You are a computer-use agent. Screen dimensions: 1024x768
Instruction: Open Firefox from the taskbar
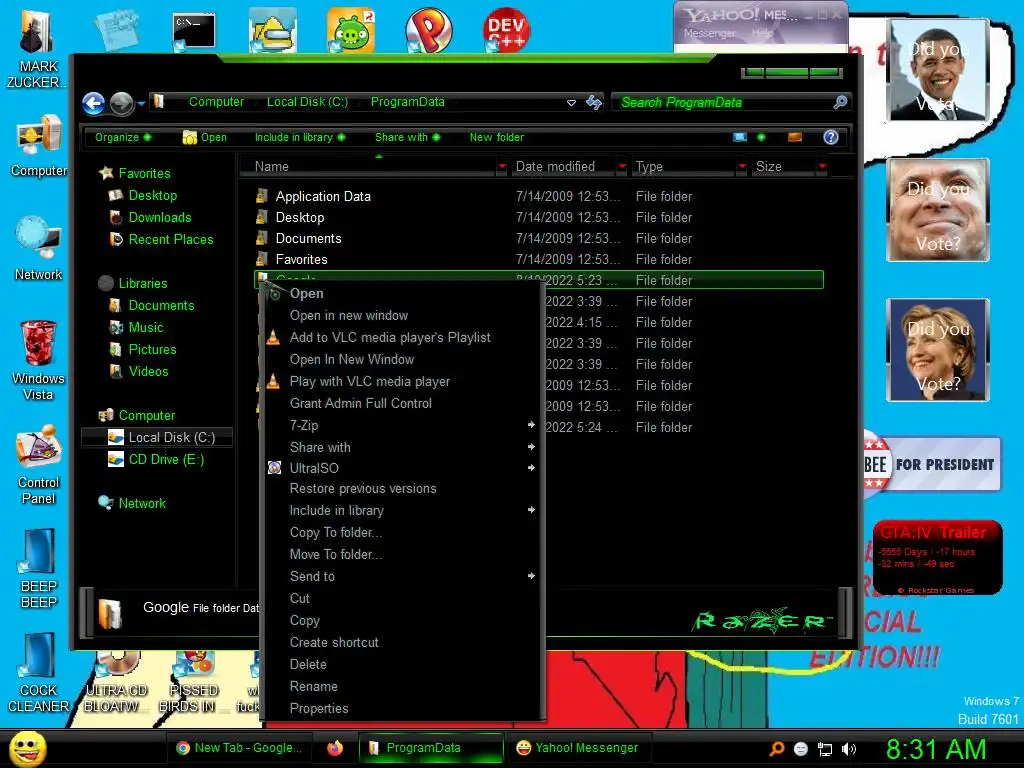[x=335, y=748]
